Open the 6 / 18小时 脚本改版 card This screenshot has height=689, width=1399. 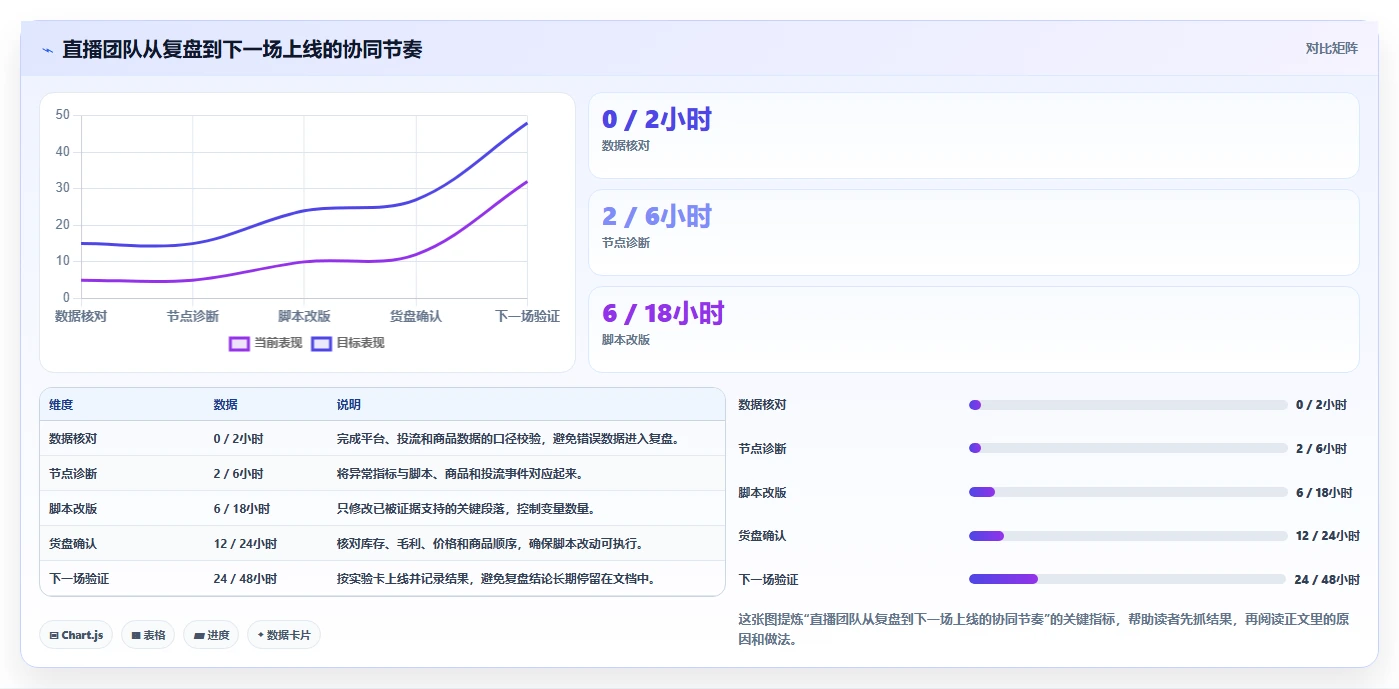click(973, 330)
